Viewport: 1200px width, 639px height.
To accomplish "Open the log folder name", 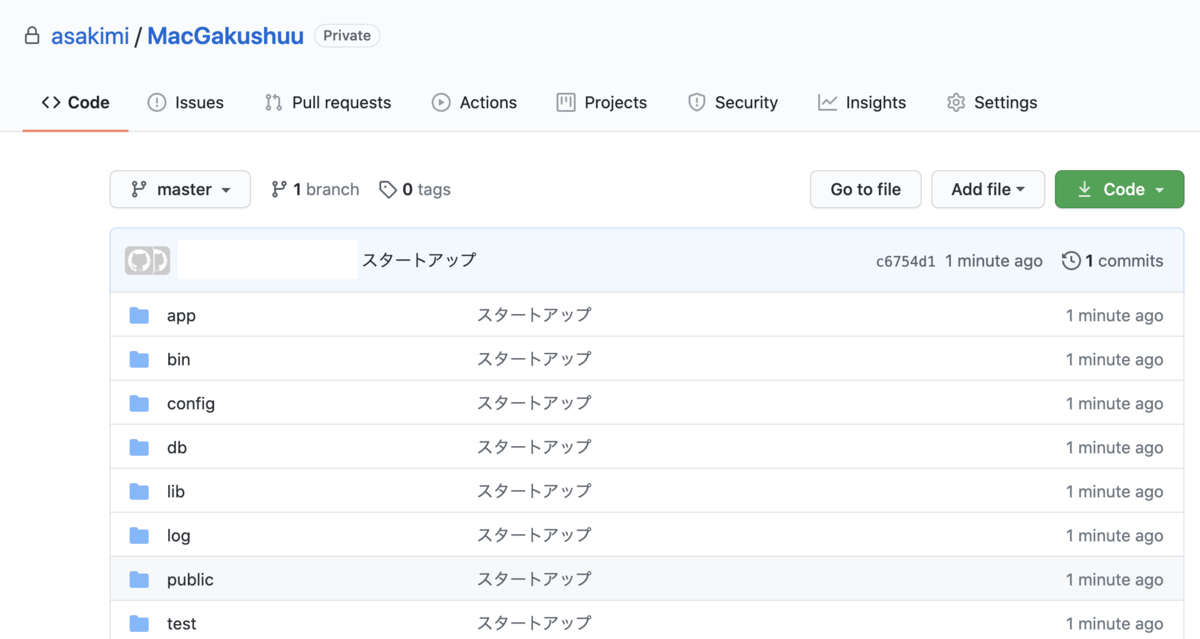I will [178, 536].
